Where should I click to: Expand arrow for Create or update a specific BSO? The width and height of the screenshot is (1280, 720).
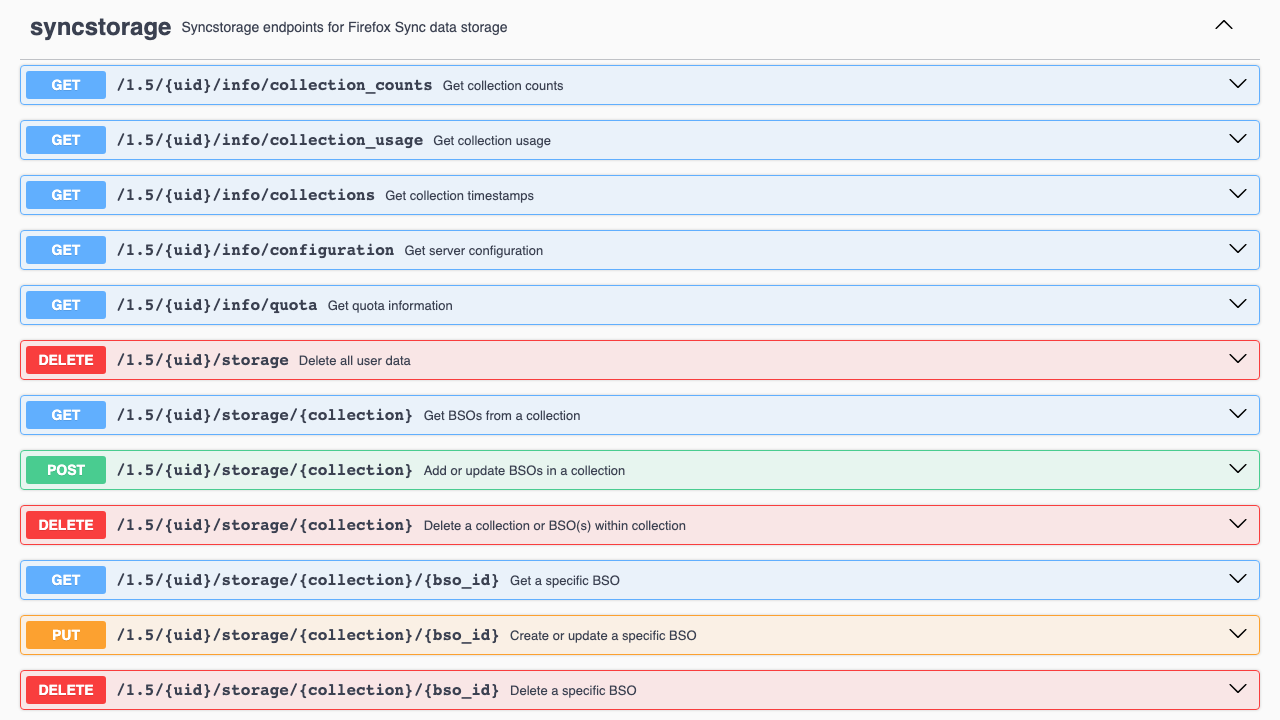pos(1238,634)
